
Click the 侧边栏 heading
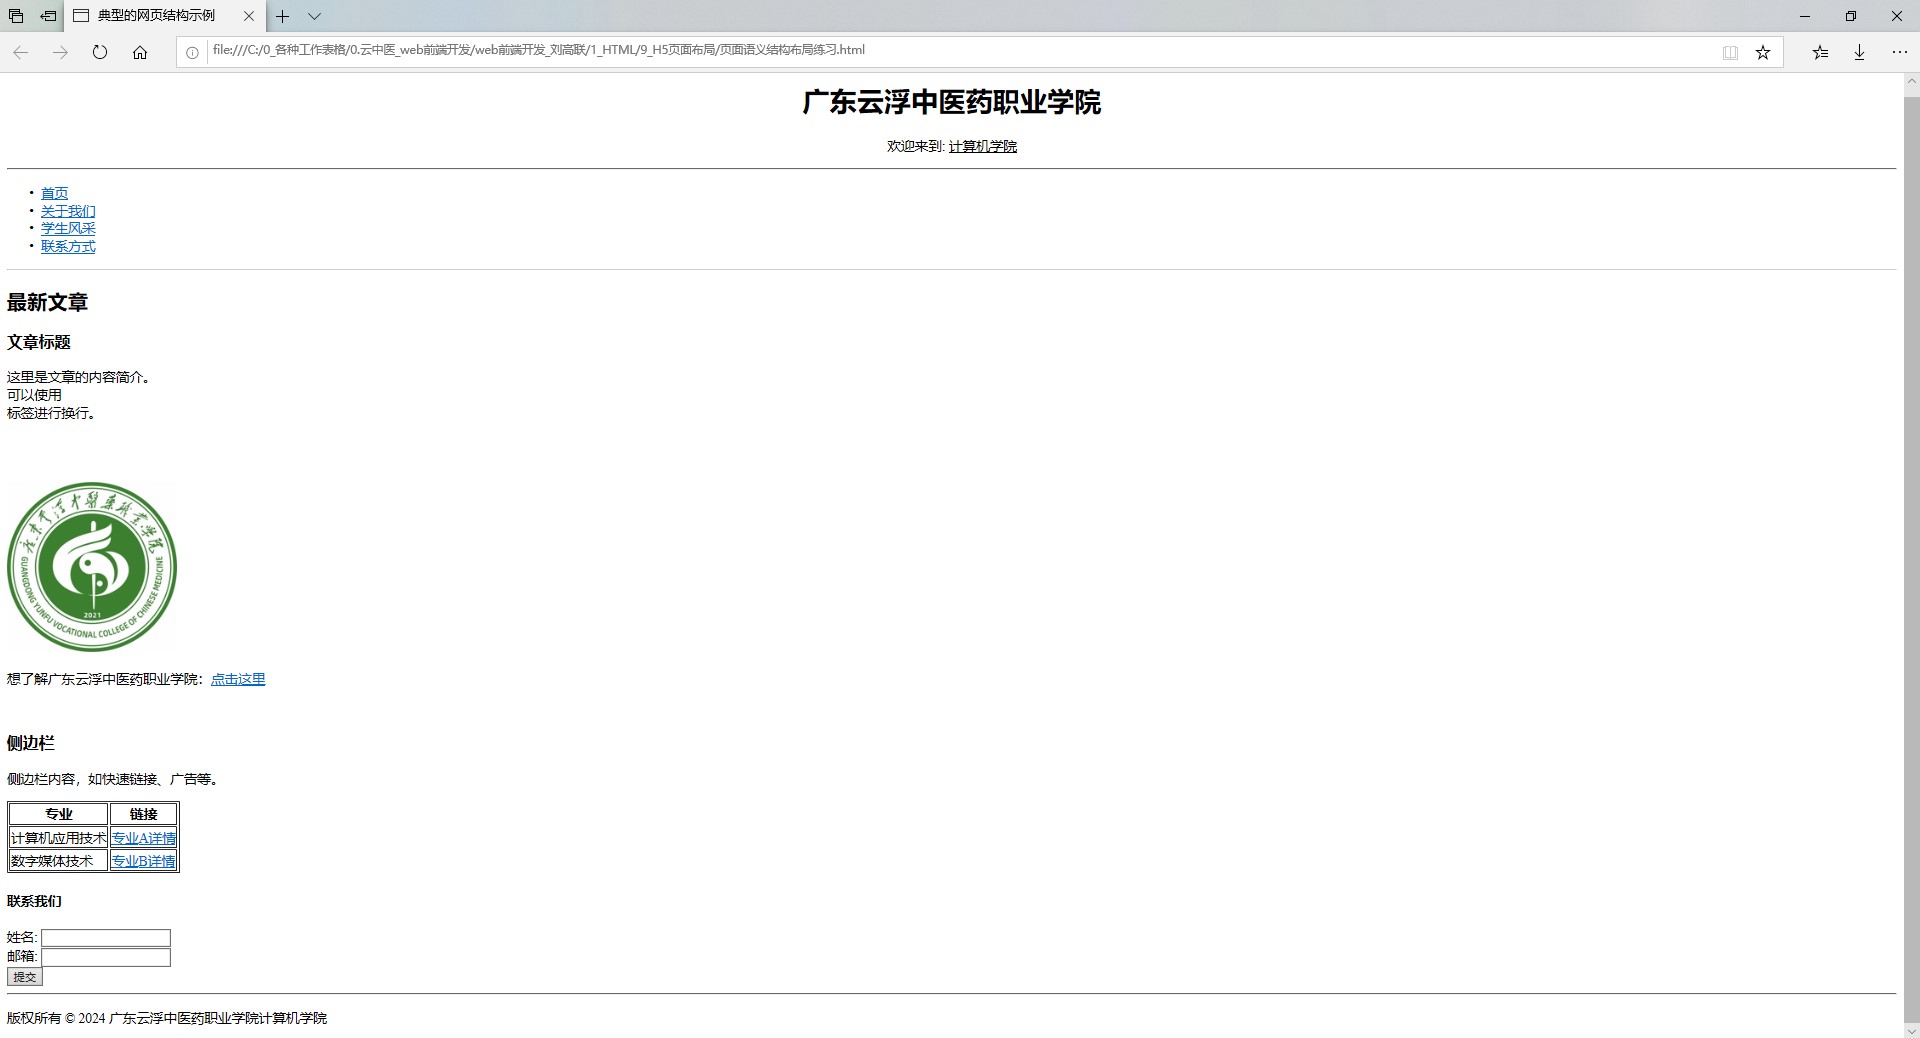pyautogui.click(x=31, y=743)
